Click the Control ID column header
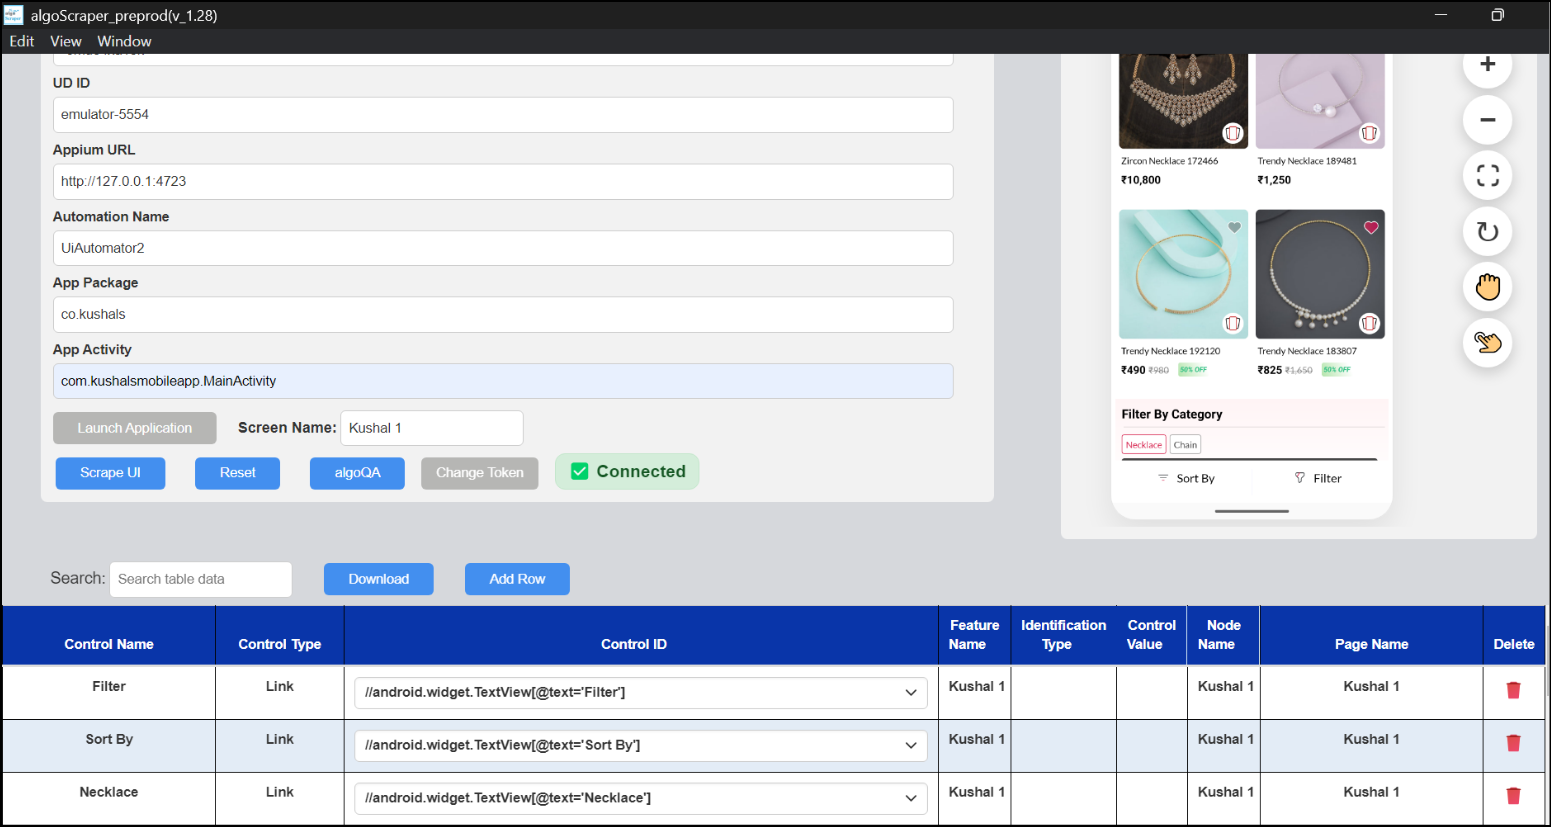The height and width of the screenshot is (827, 1551). (634, 644)
